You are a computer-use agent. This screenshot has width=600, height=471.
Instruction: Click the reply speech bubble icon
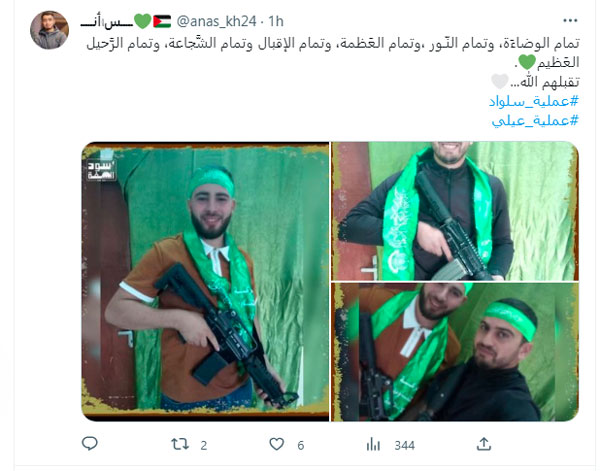click(90, 444)
